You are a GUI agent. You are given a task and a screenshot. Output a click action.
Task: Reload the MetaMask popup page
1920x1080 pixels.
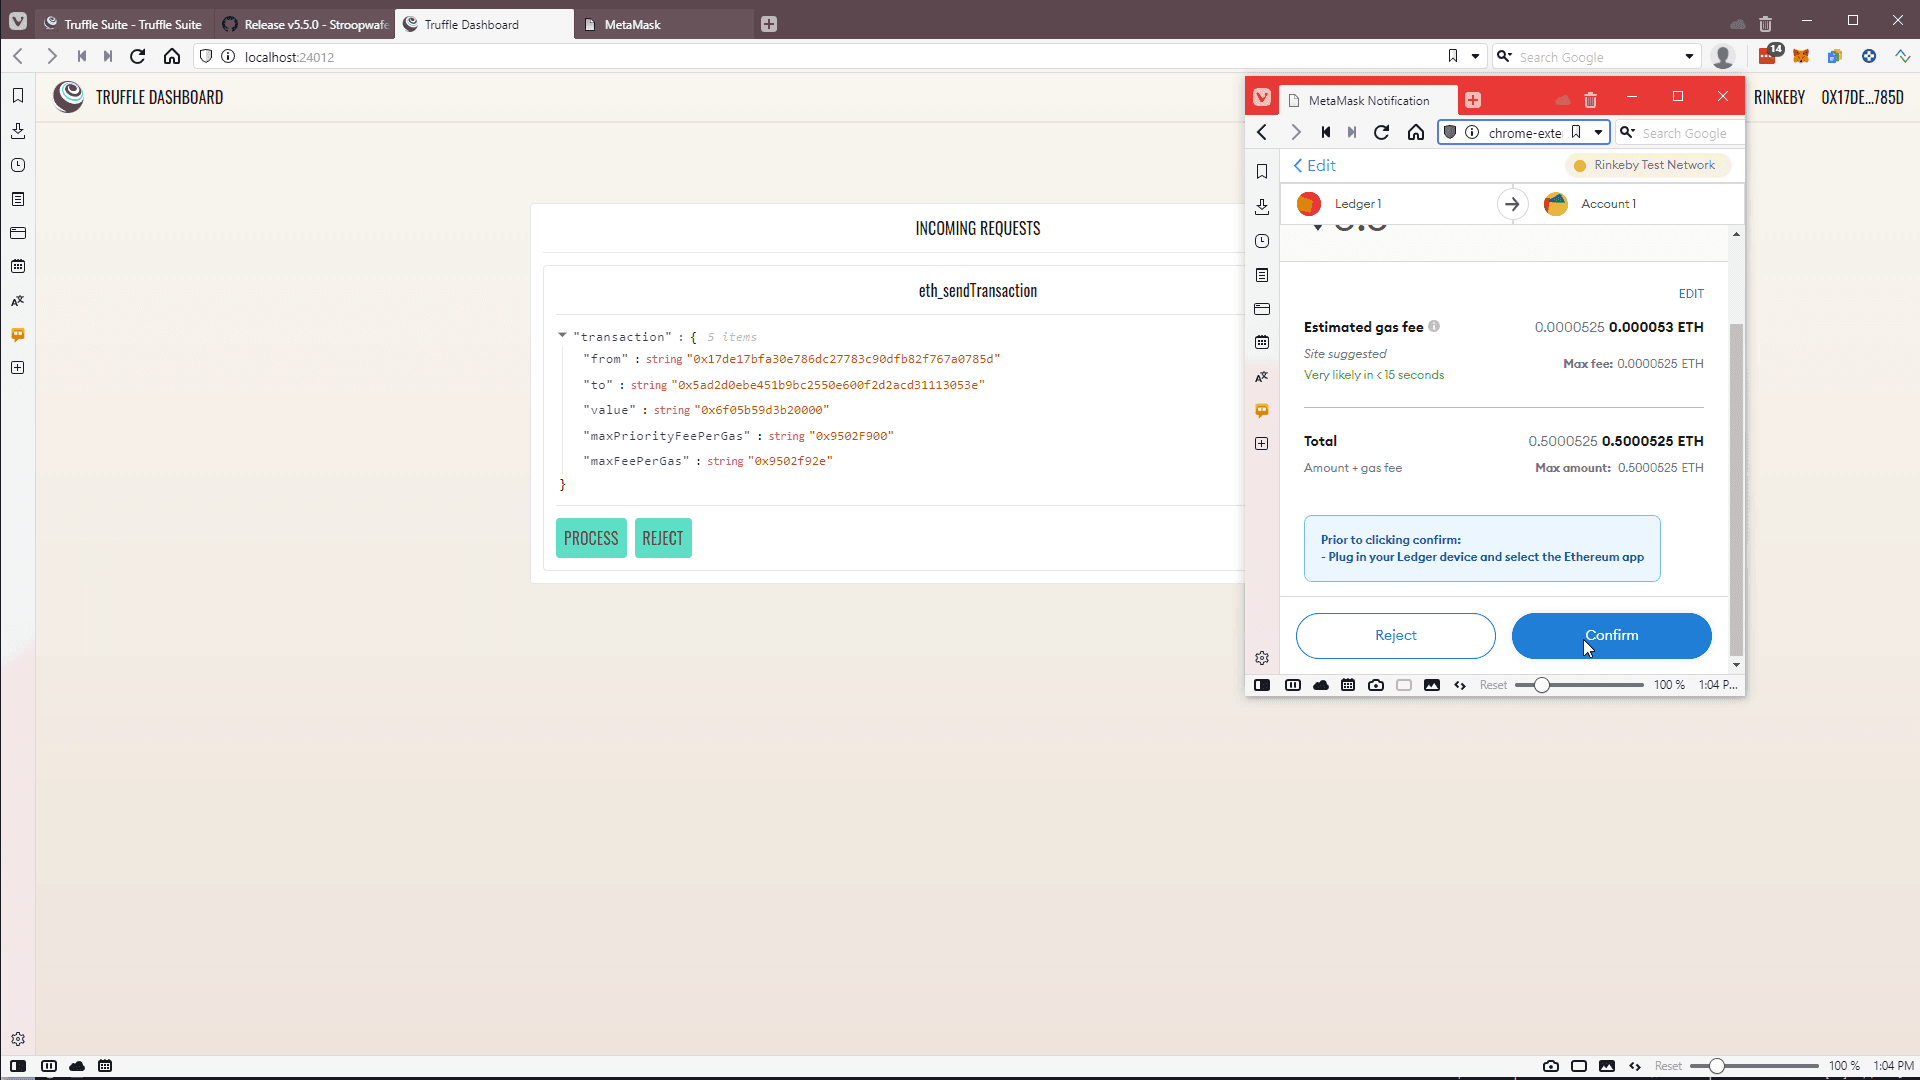(x=1382, y=132)
